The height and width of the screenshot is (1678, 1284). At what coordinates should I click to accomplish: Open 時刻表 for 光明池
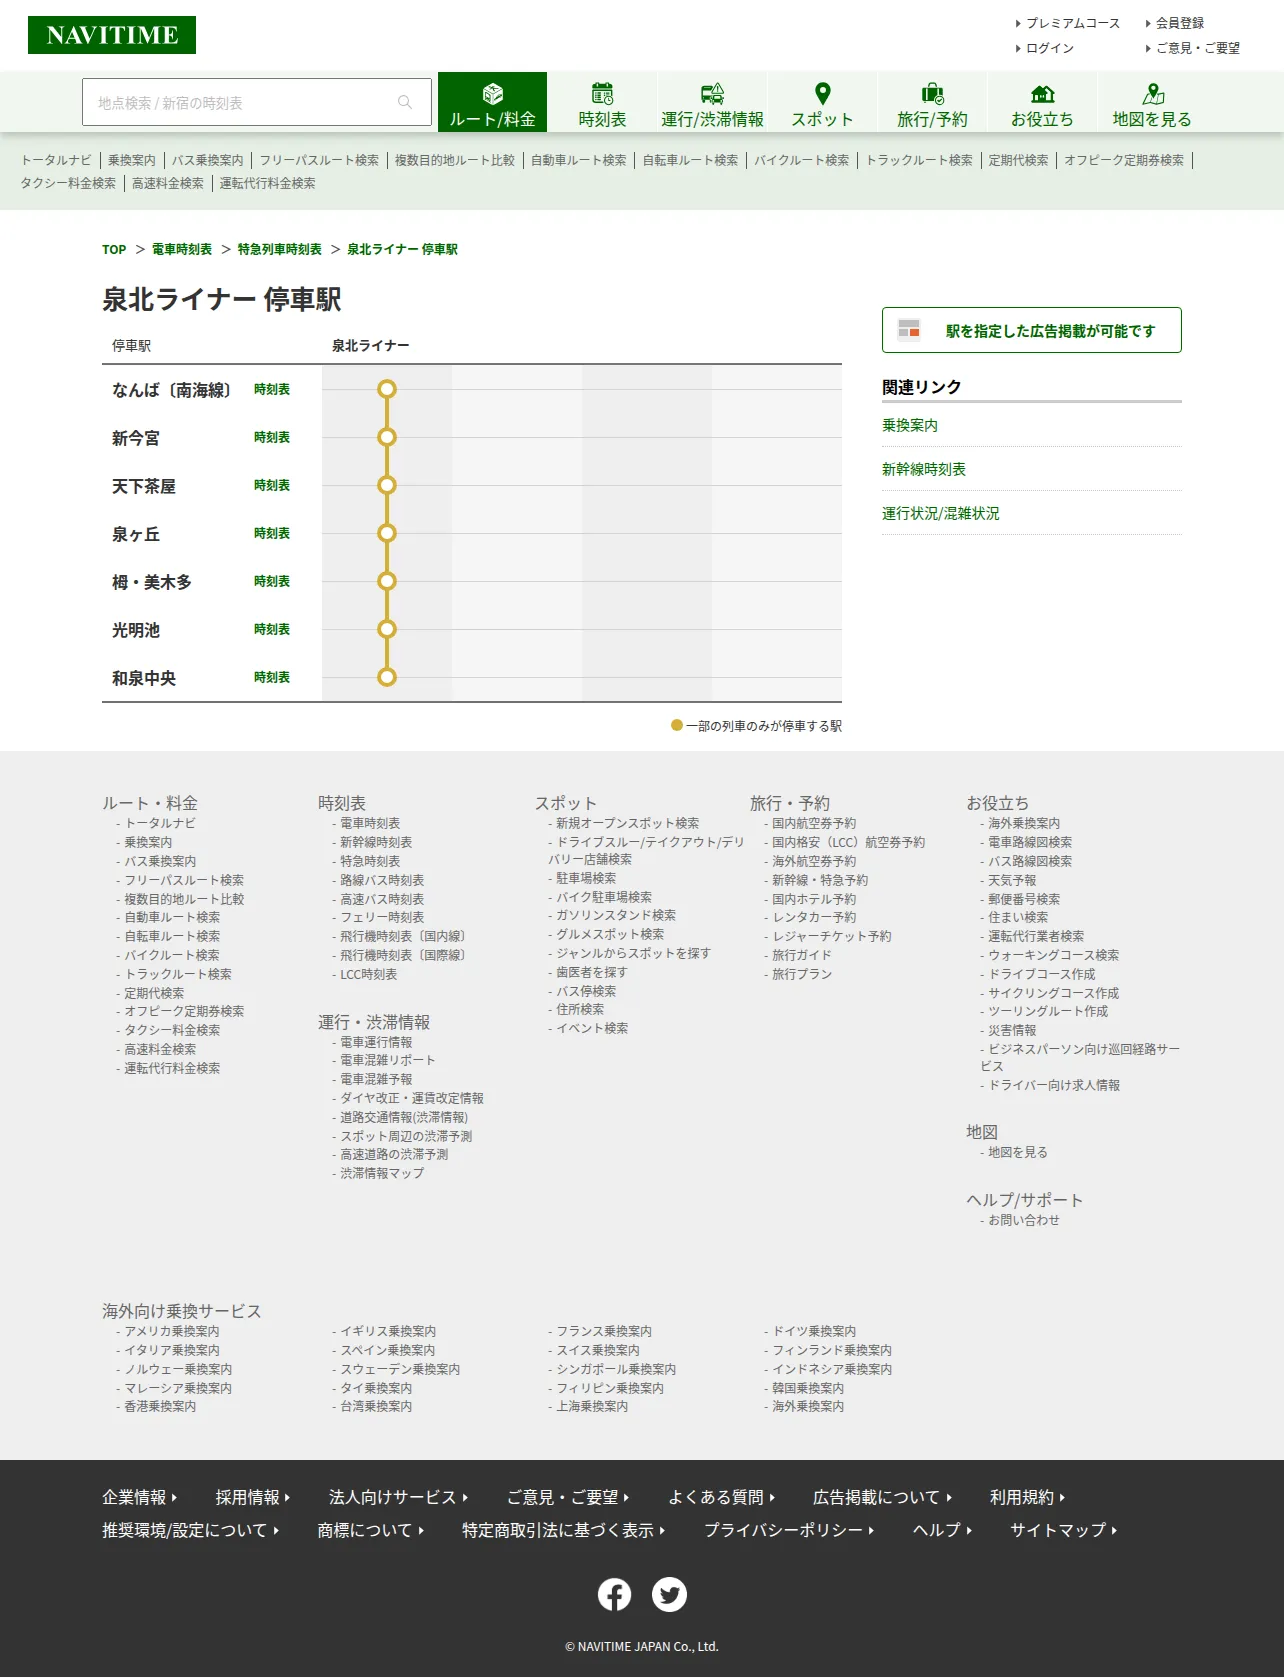272,629
